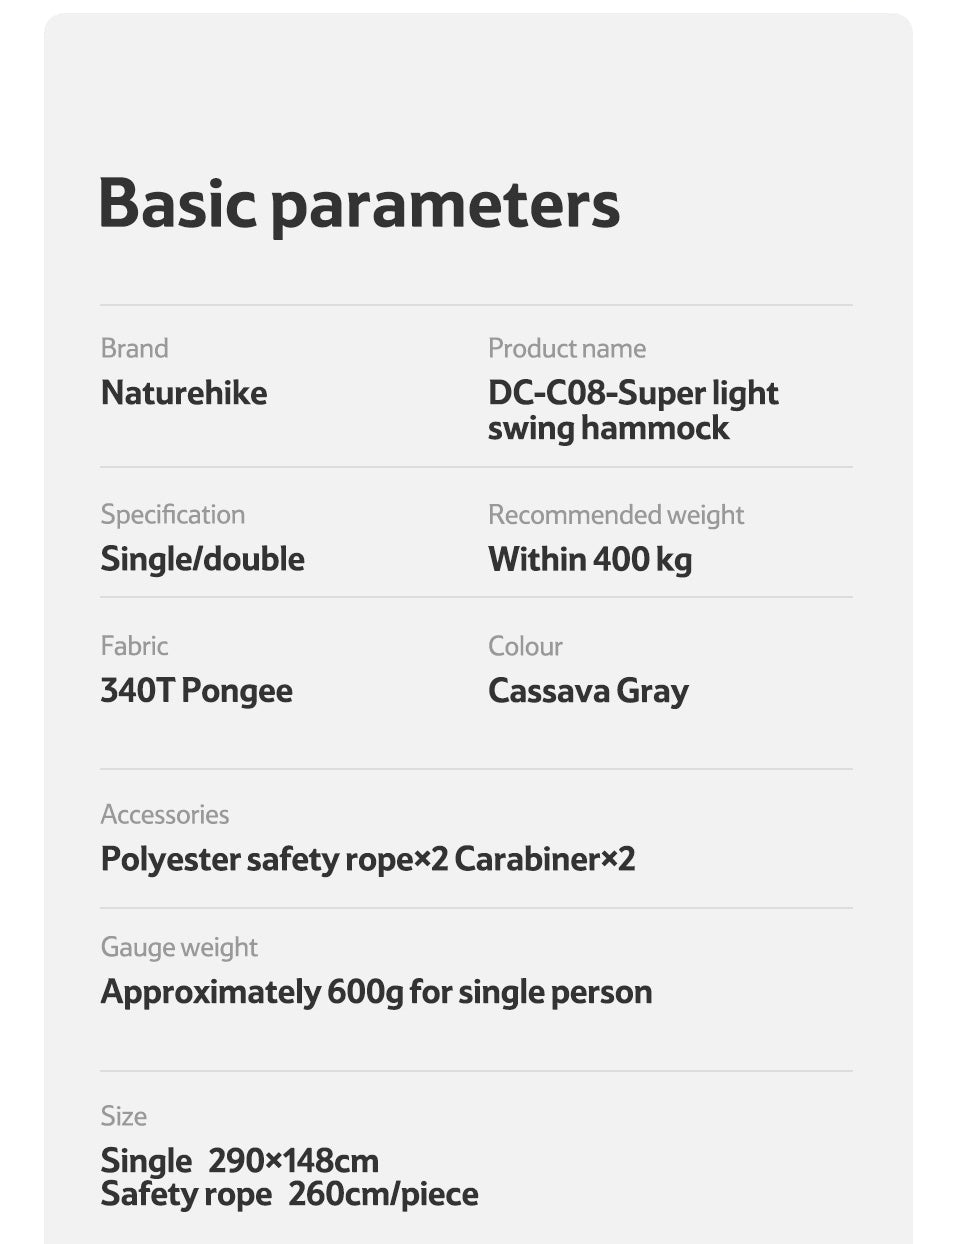
Task: Select the "Size" label
Action: 123,1116
